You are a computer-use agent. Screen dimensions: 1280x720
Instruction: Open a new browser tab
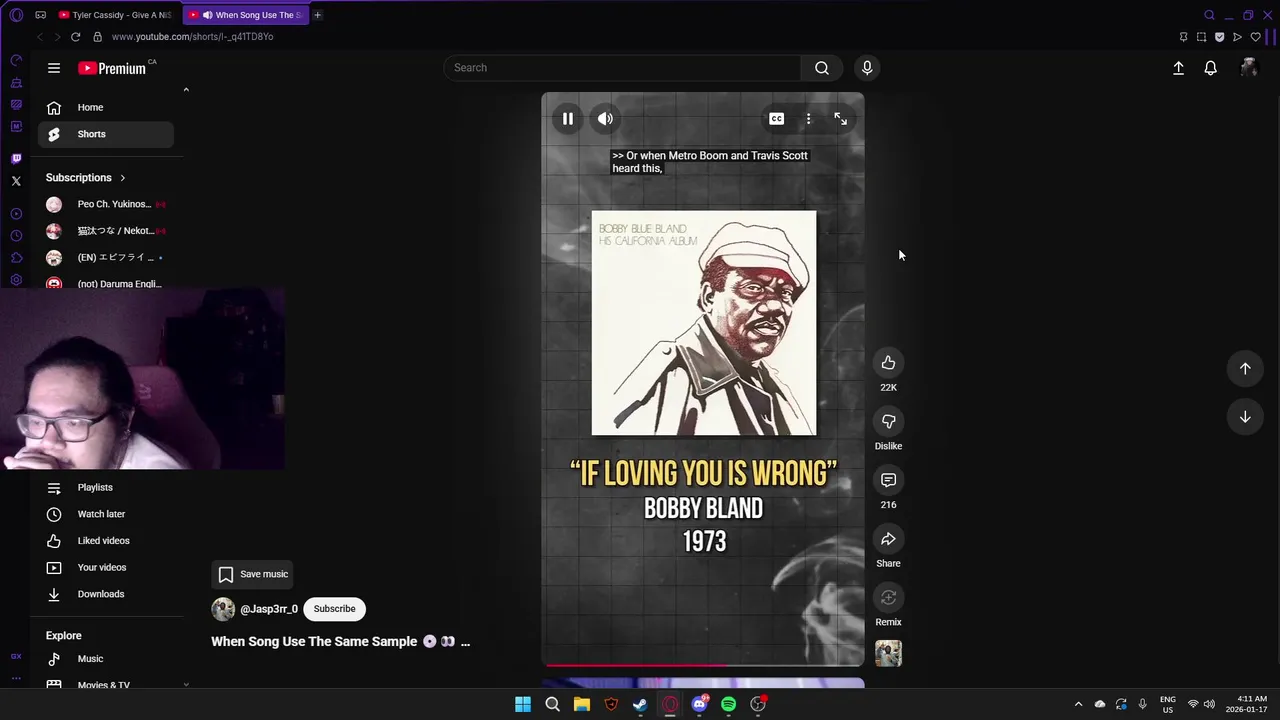318,15
